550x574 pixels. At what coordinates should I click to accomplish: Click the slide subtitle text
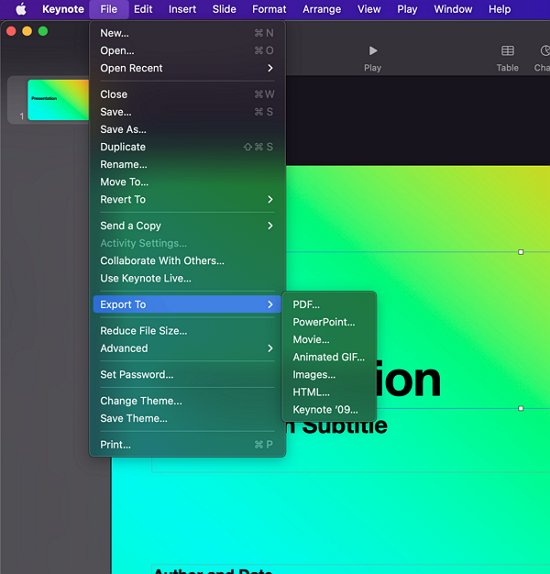[x=337, y=426]
